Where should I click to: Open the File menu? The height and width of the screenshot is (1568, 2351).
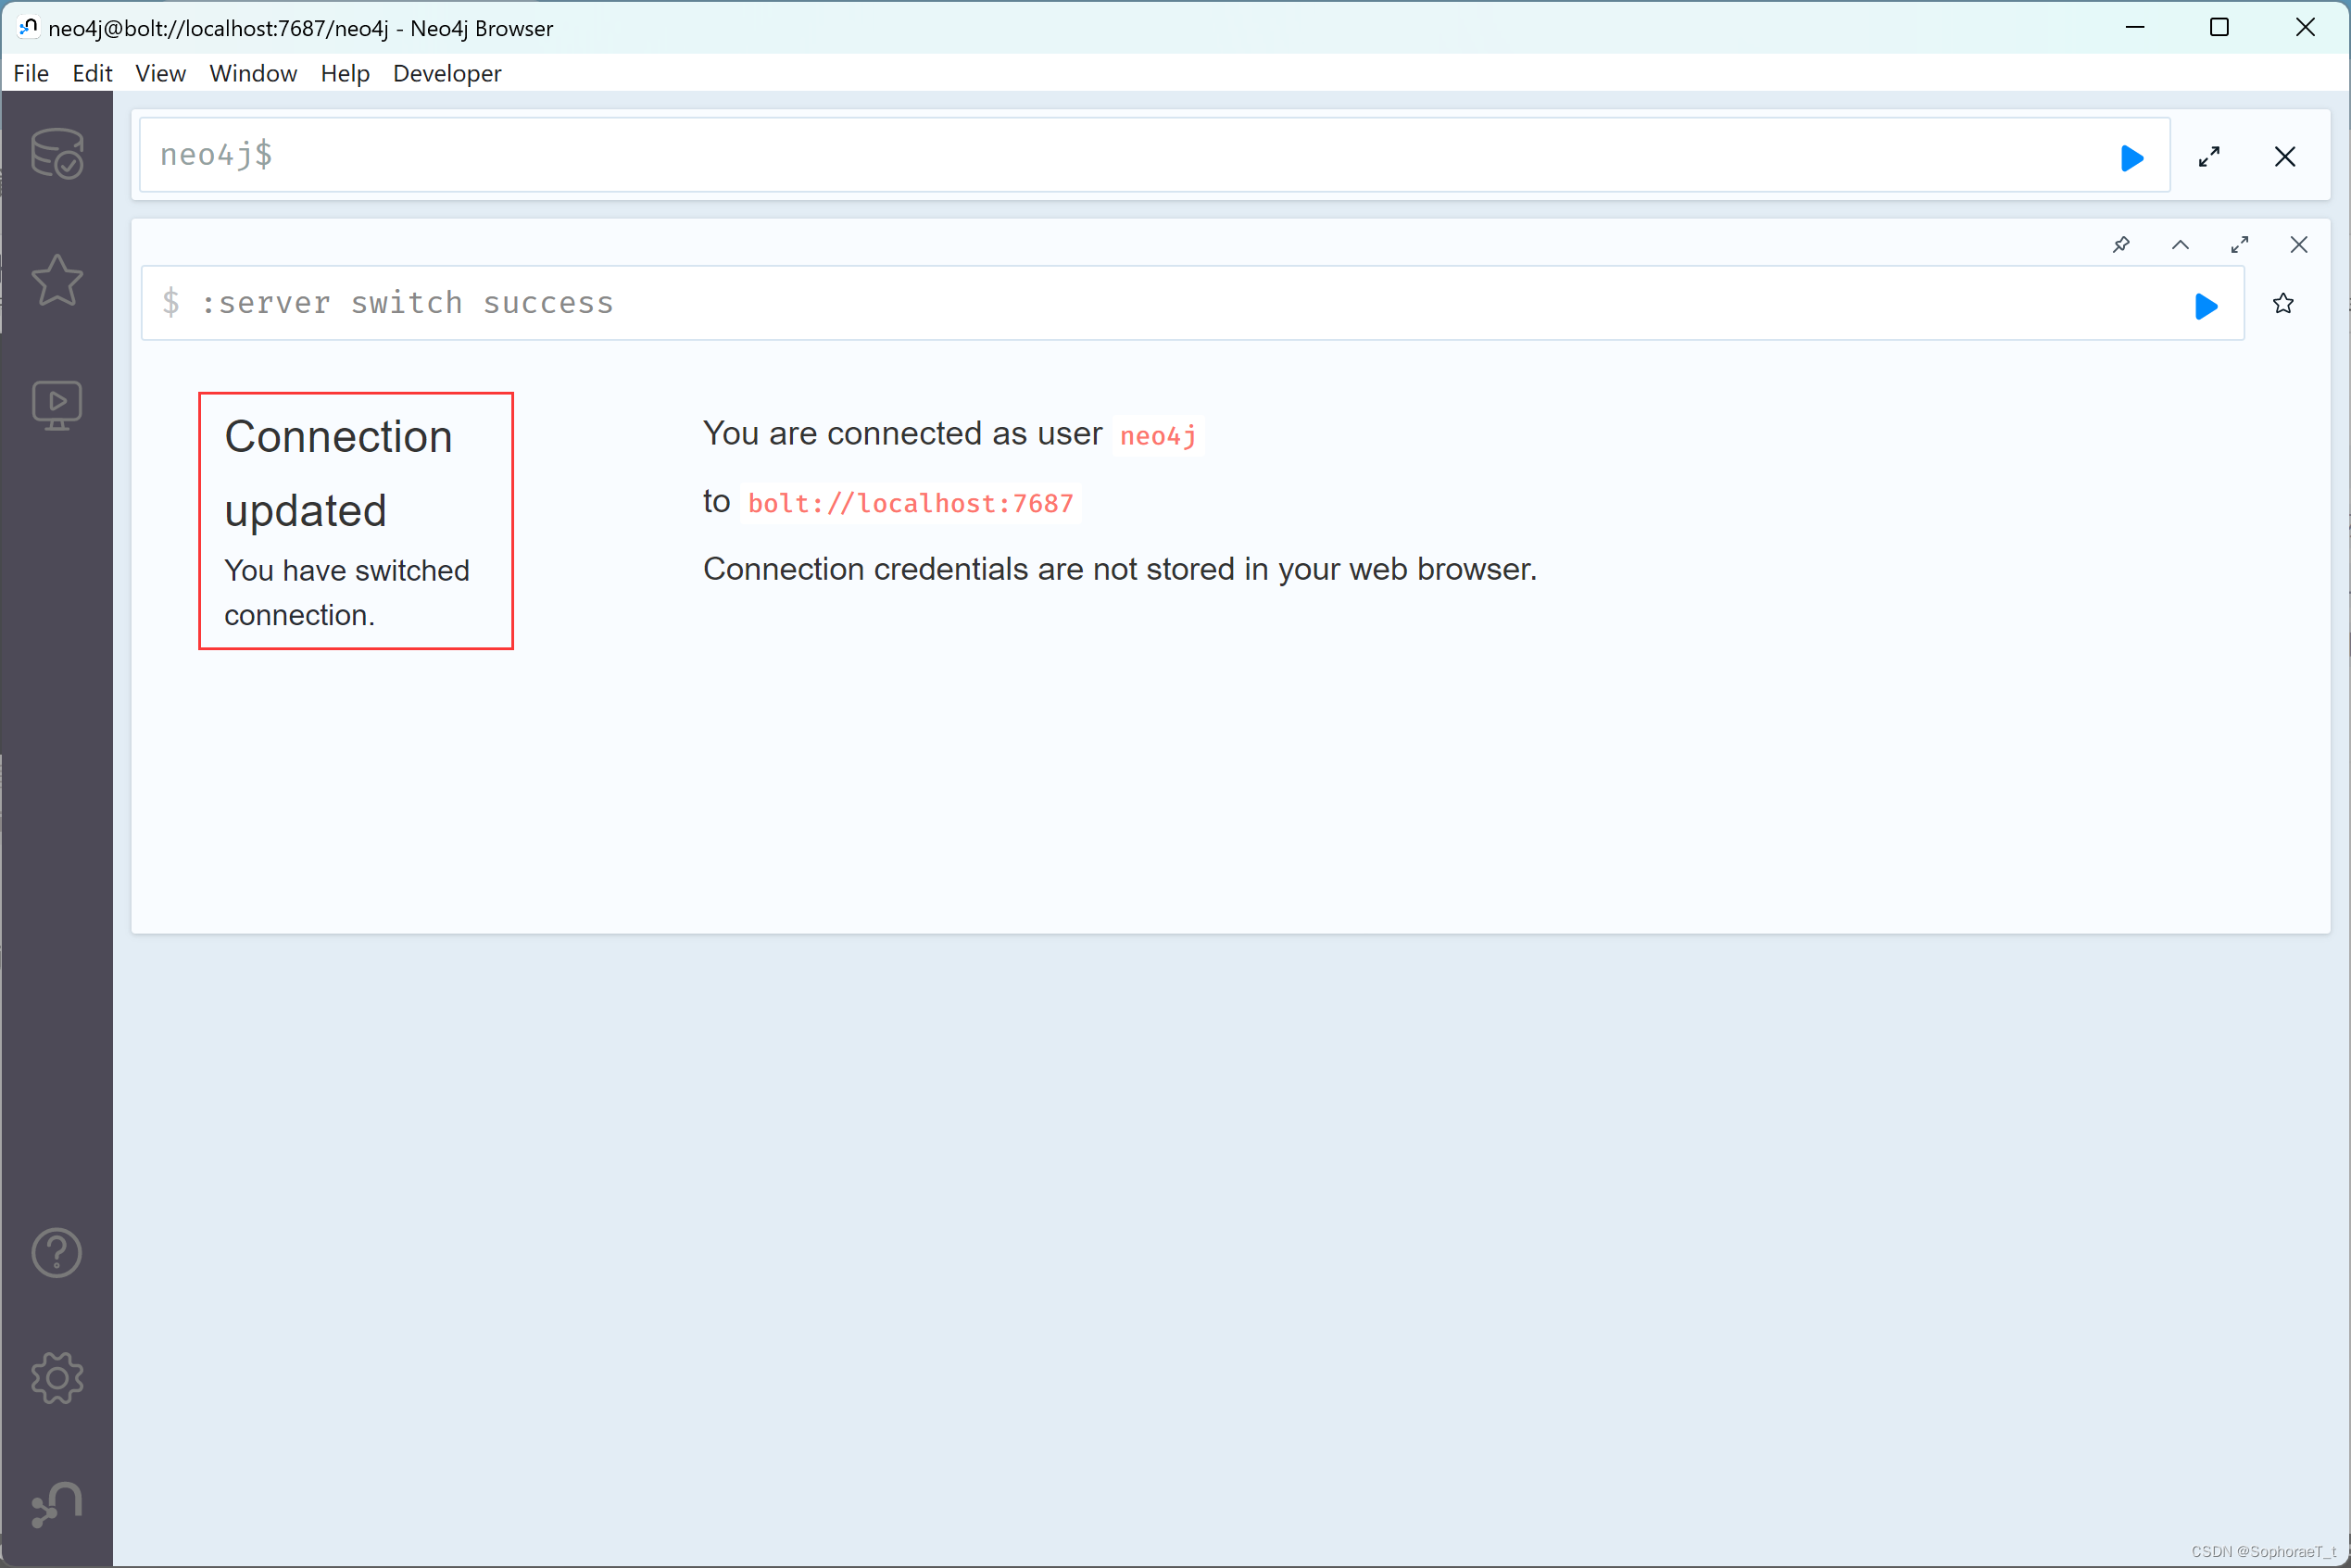[x=31, y=73]
